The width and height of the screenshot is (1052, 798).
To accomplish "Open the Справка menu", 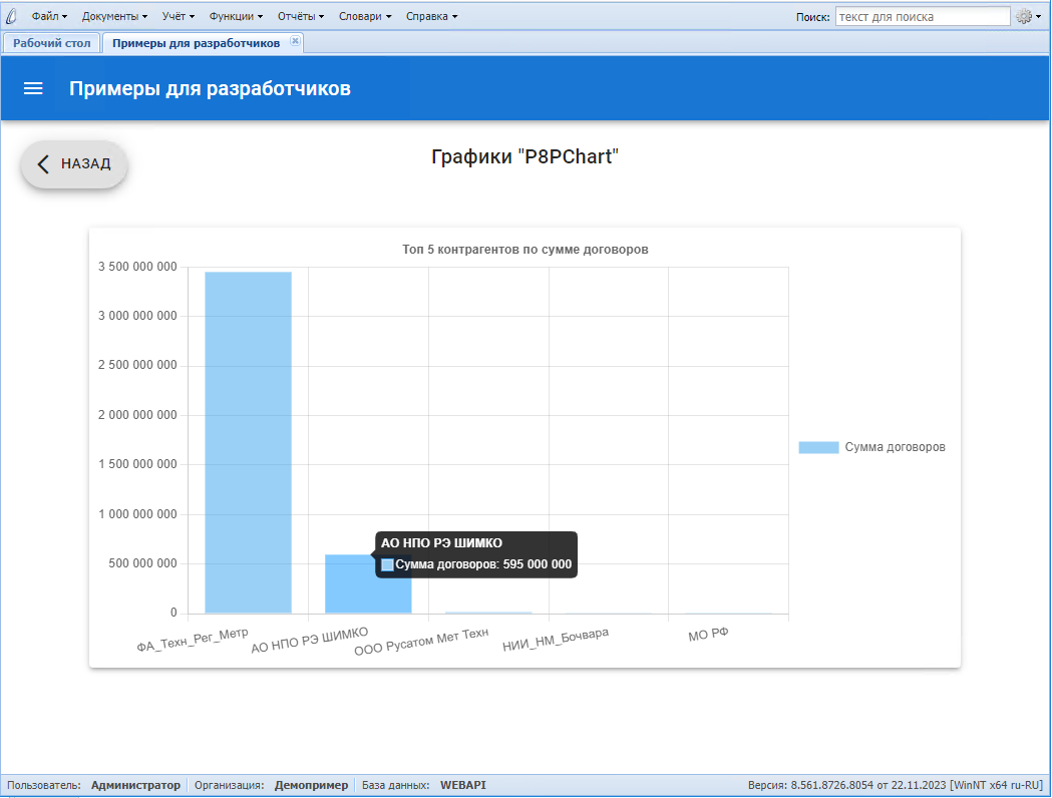I will coord(428,16).
